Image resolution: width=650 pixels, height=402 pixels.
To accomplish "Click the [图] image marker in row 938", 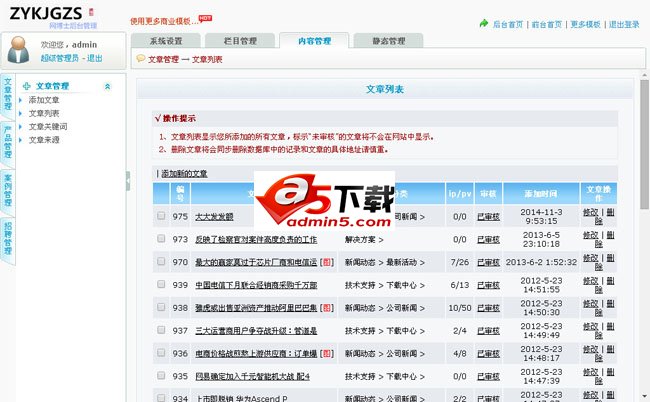I will pos(327,308).
